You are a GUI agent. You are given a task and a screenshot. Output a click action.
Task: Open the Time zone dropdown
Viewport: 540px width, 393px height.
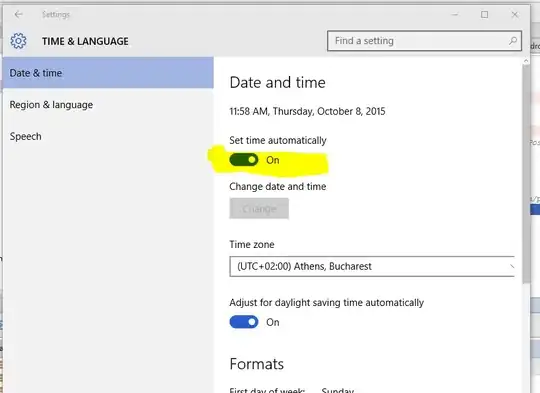372,266
